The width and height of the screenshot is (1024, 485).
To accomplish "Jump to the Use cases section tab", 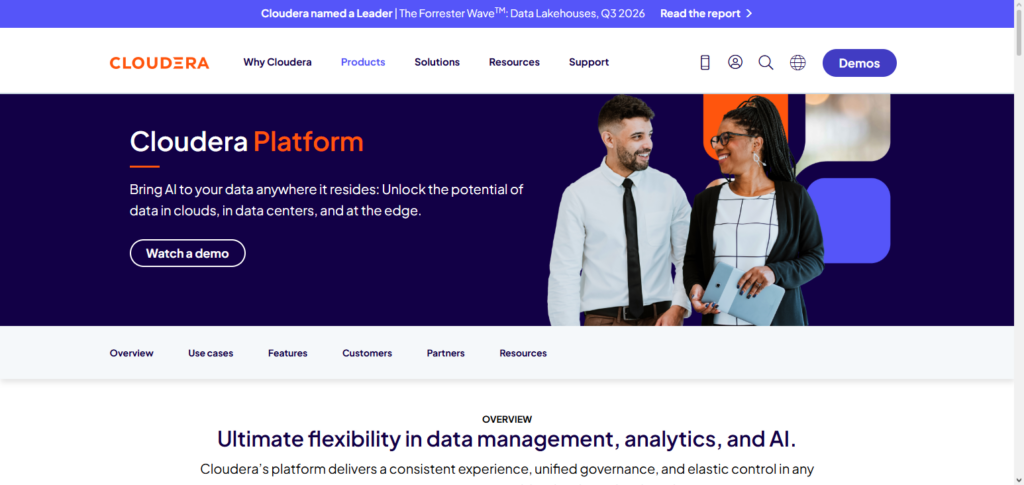I will 210,353.
